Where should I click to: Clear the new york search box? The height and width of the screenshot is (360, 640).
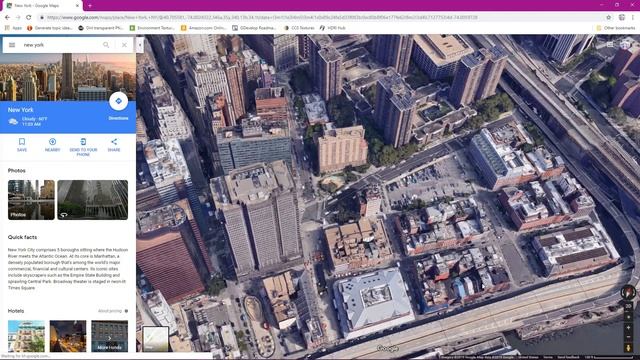click(124, 45)
